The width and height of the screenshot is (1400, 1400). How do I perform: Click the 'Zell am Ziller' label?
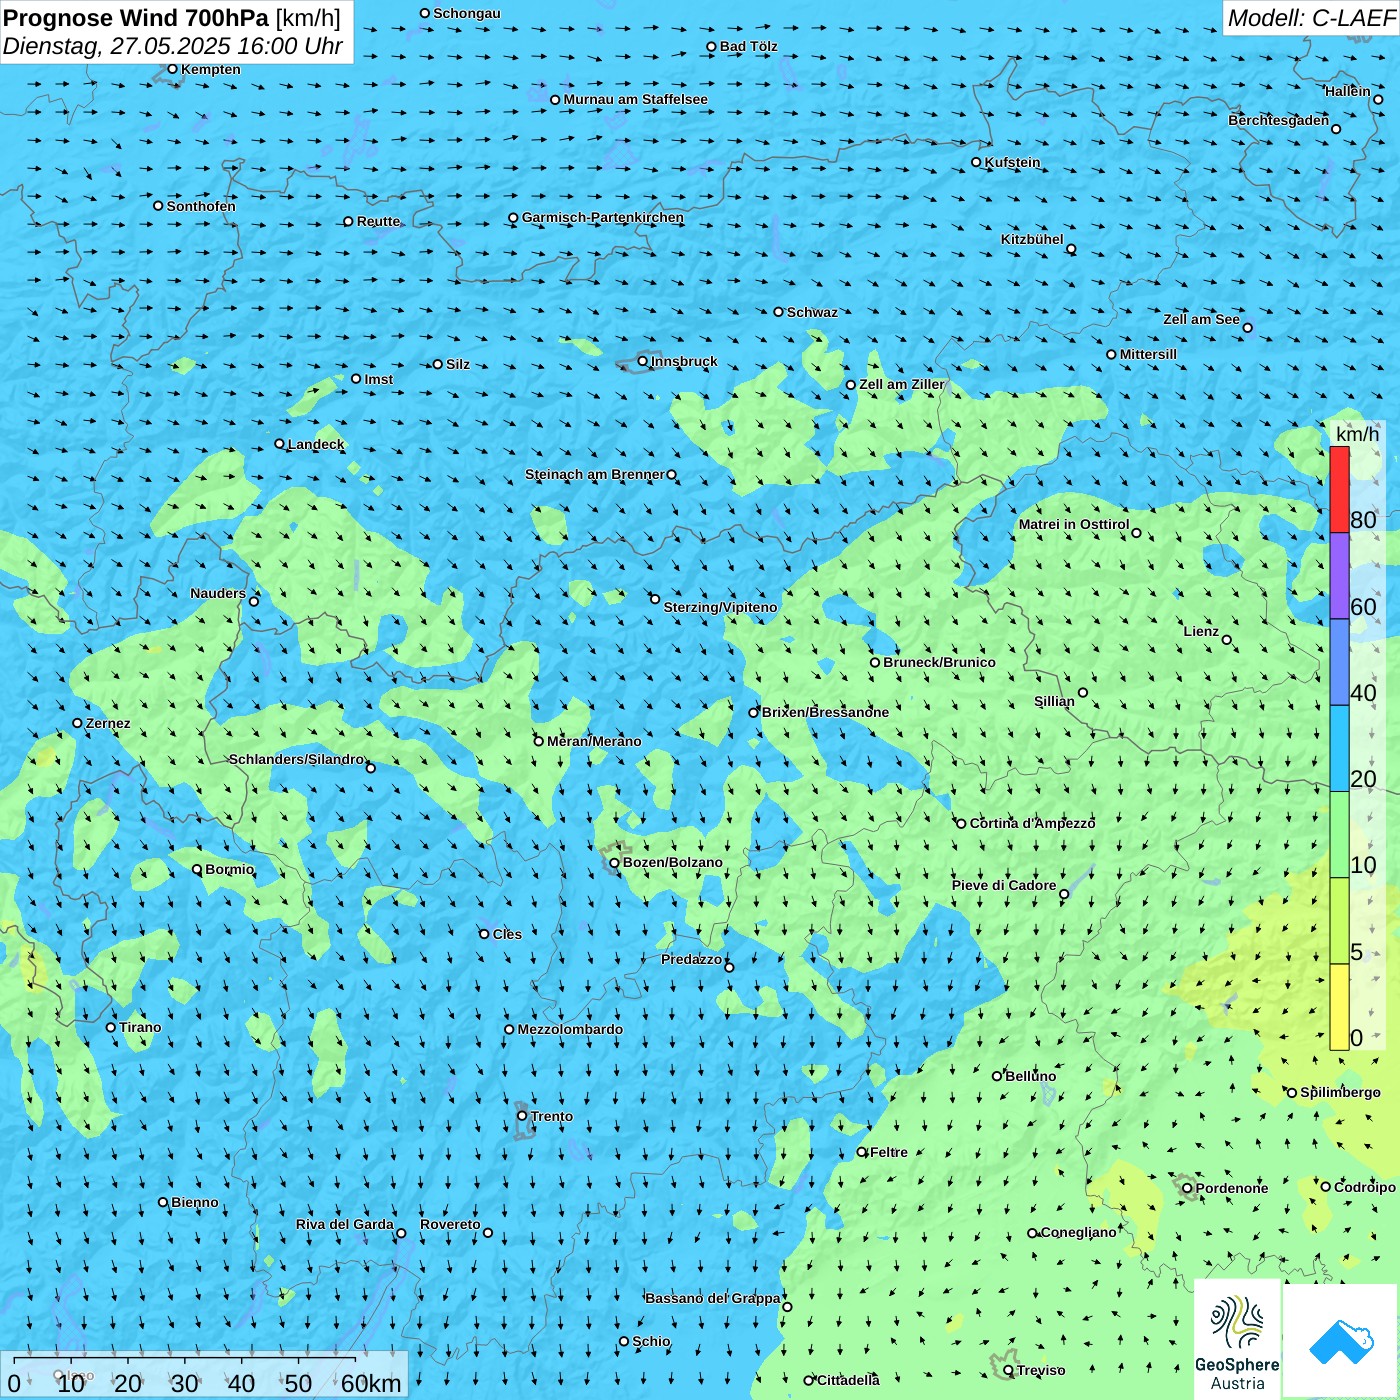902,384
